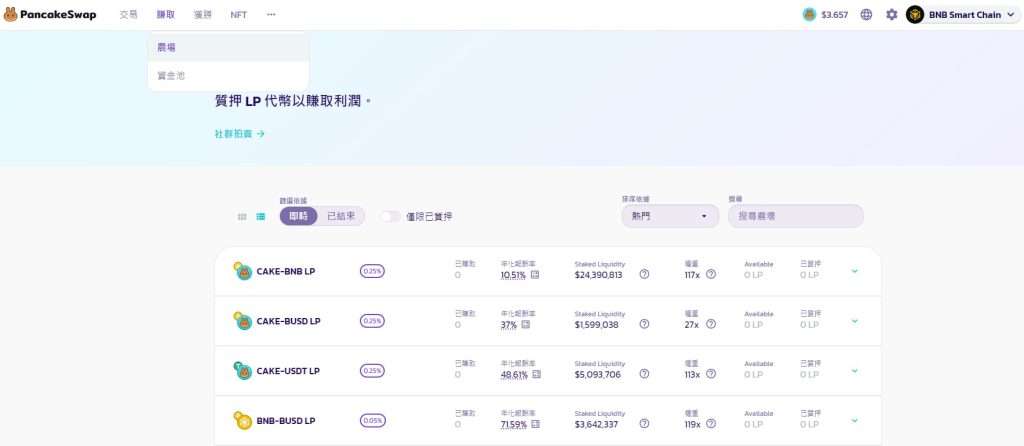
Task: Expand the CAKE-BNB LP row chevron
Action: [854, 271]
